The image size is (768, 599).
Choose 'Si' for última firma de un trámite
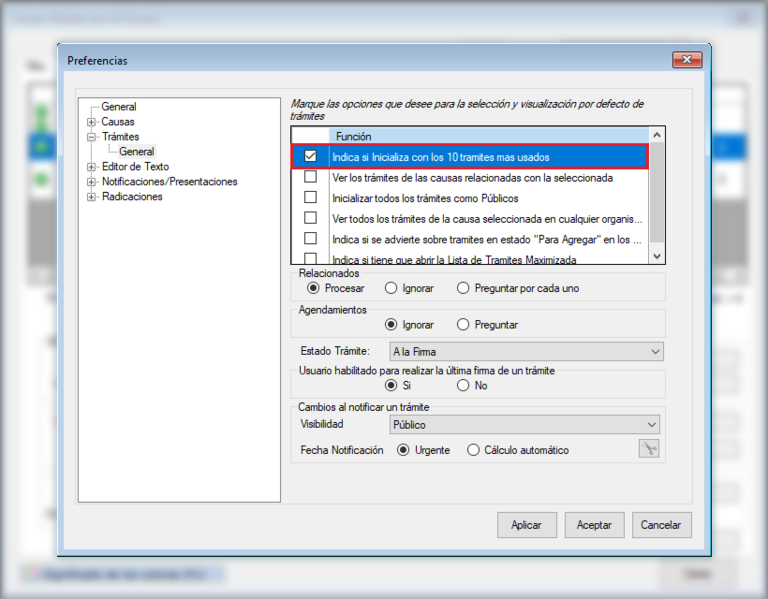tap(391, 385)
